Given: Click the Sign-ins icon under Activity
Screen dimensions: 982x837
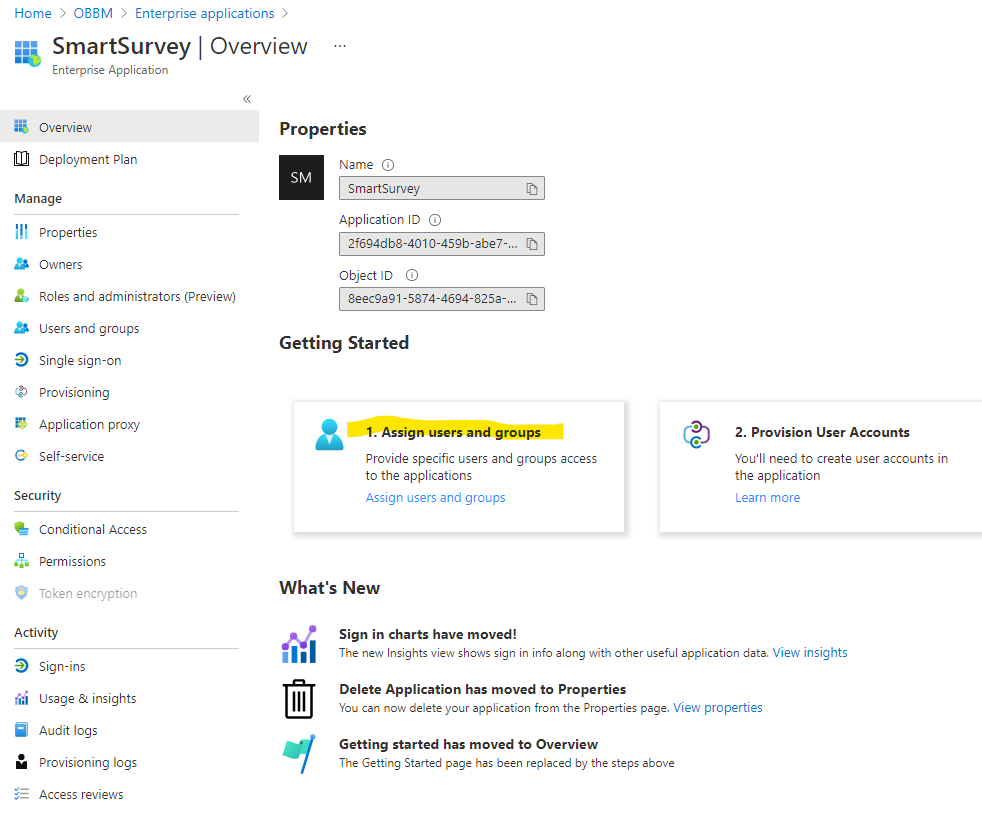Looking at the screenshot, I should (x=21, y=665).
